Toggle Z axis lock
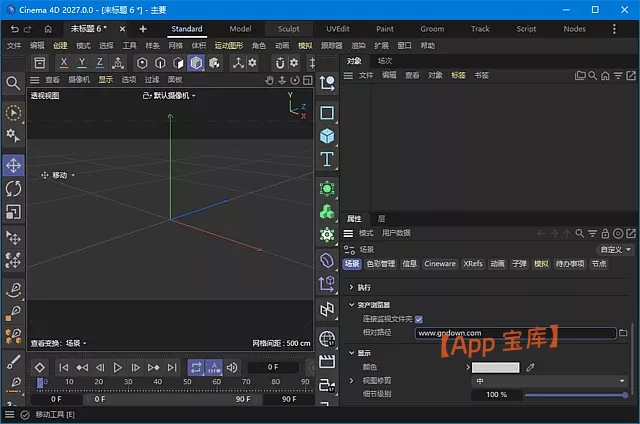Image resolution: width=640 pixels, height=424 pixels. point(100,63)
